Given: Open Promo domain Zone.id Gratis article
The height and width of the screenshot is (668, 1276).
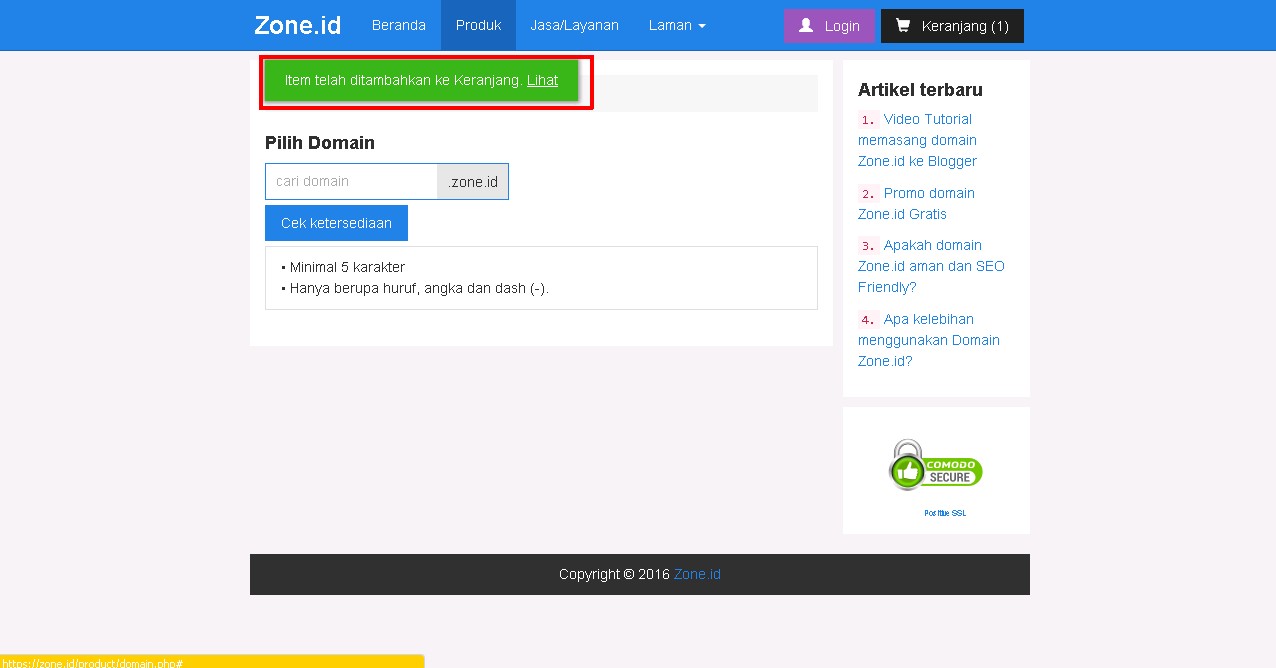Looking at the screenshot, I should [x=916, y=203].
